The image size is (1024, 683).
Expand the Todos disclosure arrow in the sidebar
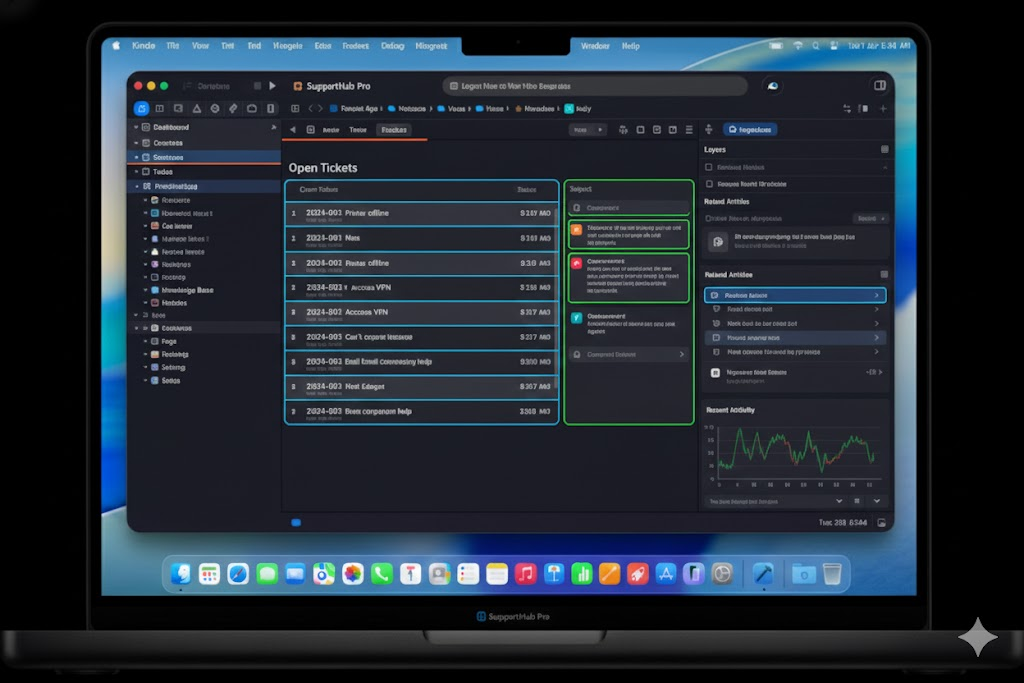136,172
